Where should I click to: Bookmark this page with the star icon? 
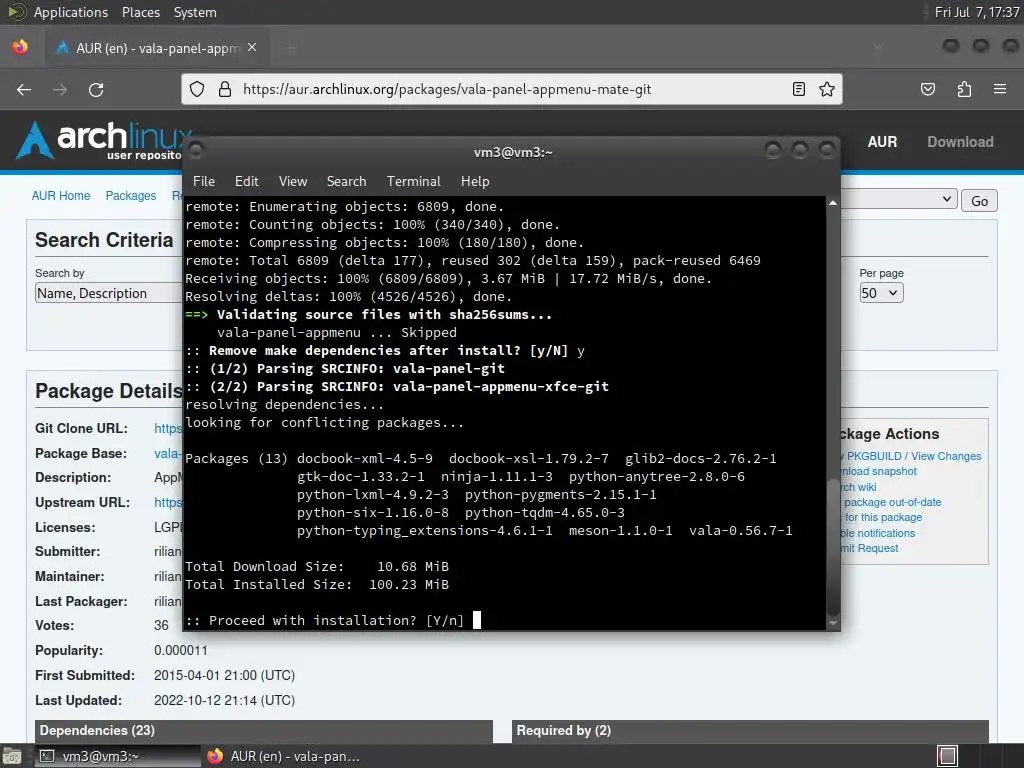coord(827,89)
